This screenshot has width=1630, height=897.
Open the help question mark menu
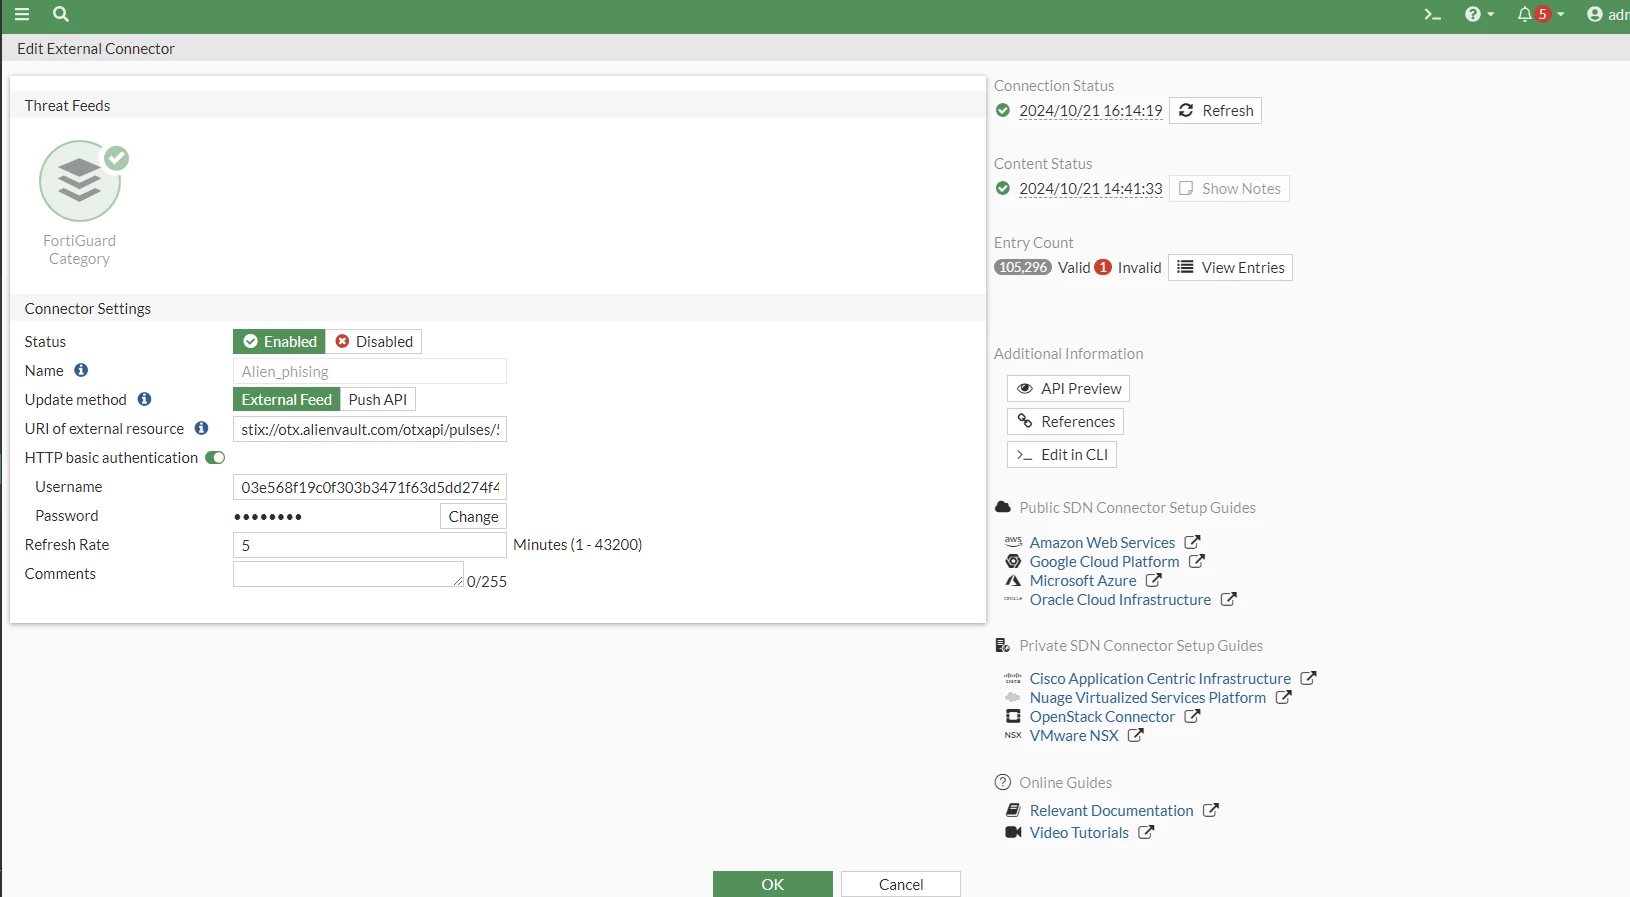pos(1479,14)
